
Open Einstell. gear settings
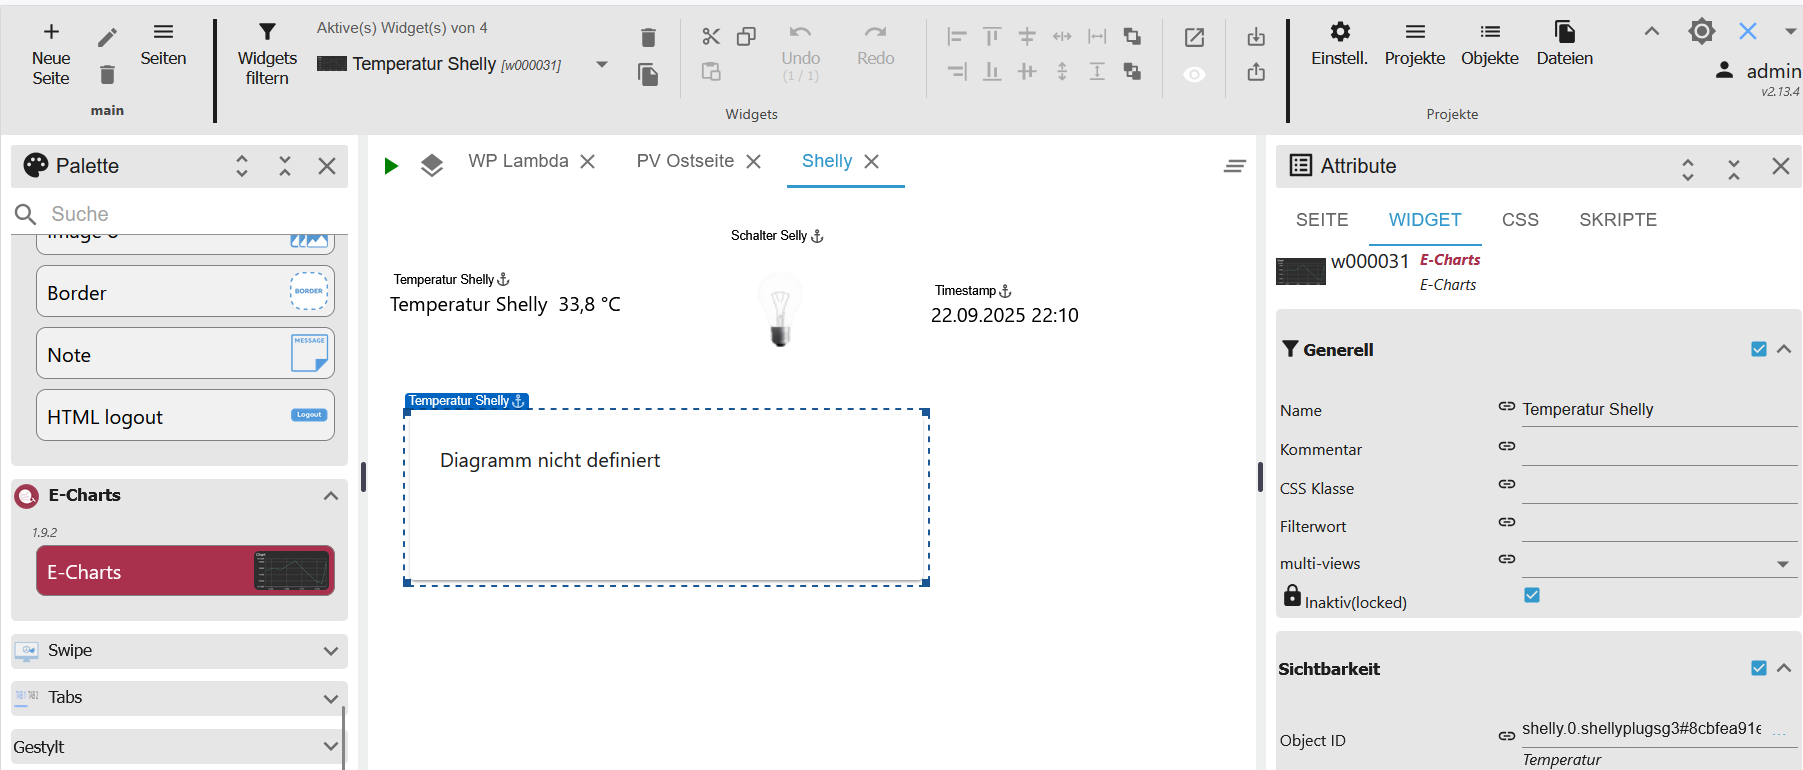click(x=1339, y=33)
